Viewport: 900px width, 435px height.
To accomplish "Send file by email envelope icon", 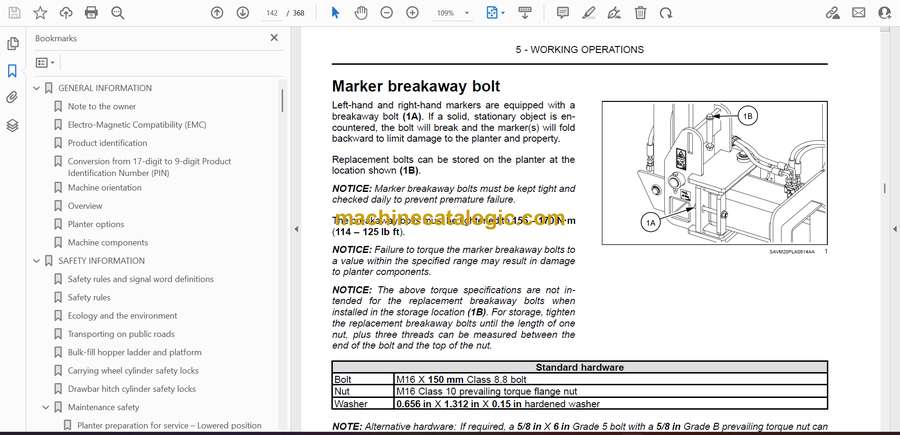I will [x=859, y=13].
